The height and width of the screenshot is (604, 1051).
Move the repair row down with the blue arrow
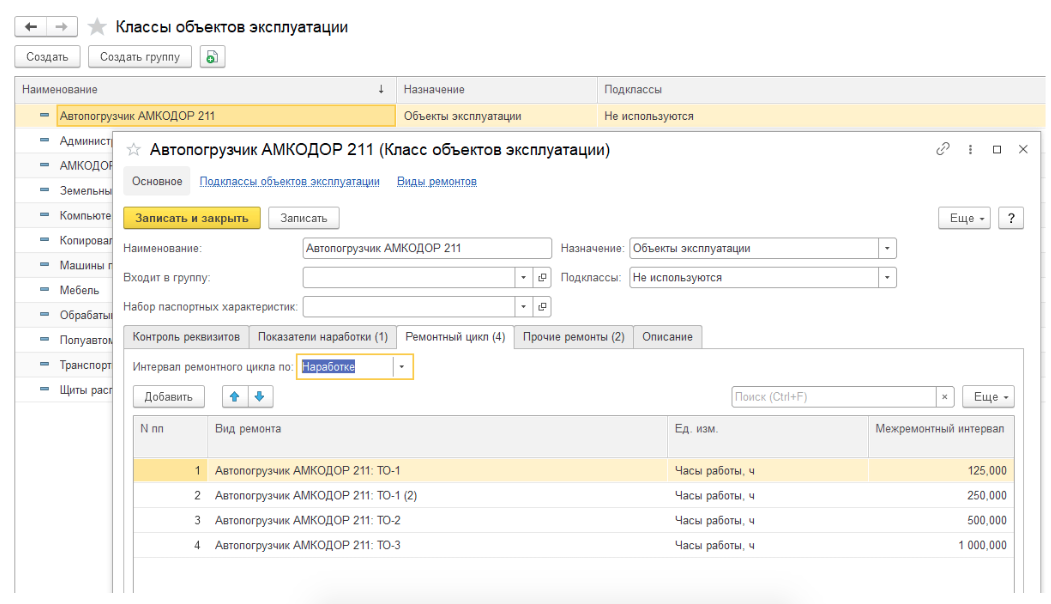260,397
